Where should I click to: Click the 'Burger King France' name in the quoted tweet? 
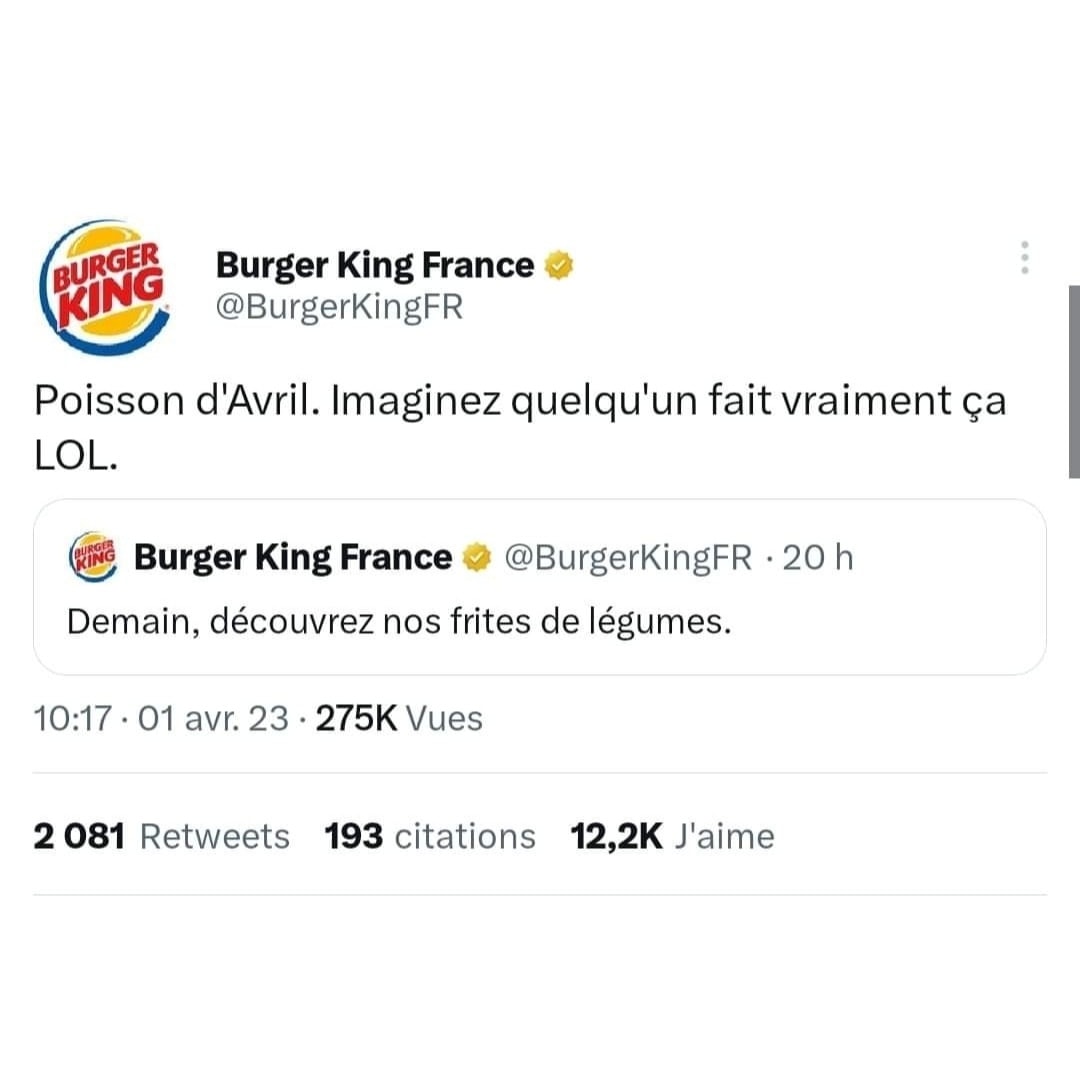pyautogui.click(x=292, y=557)
